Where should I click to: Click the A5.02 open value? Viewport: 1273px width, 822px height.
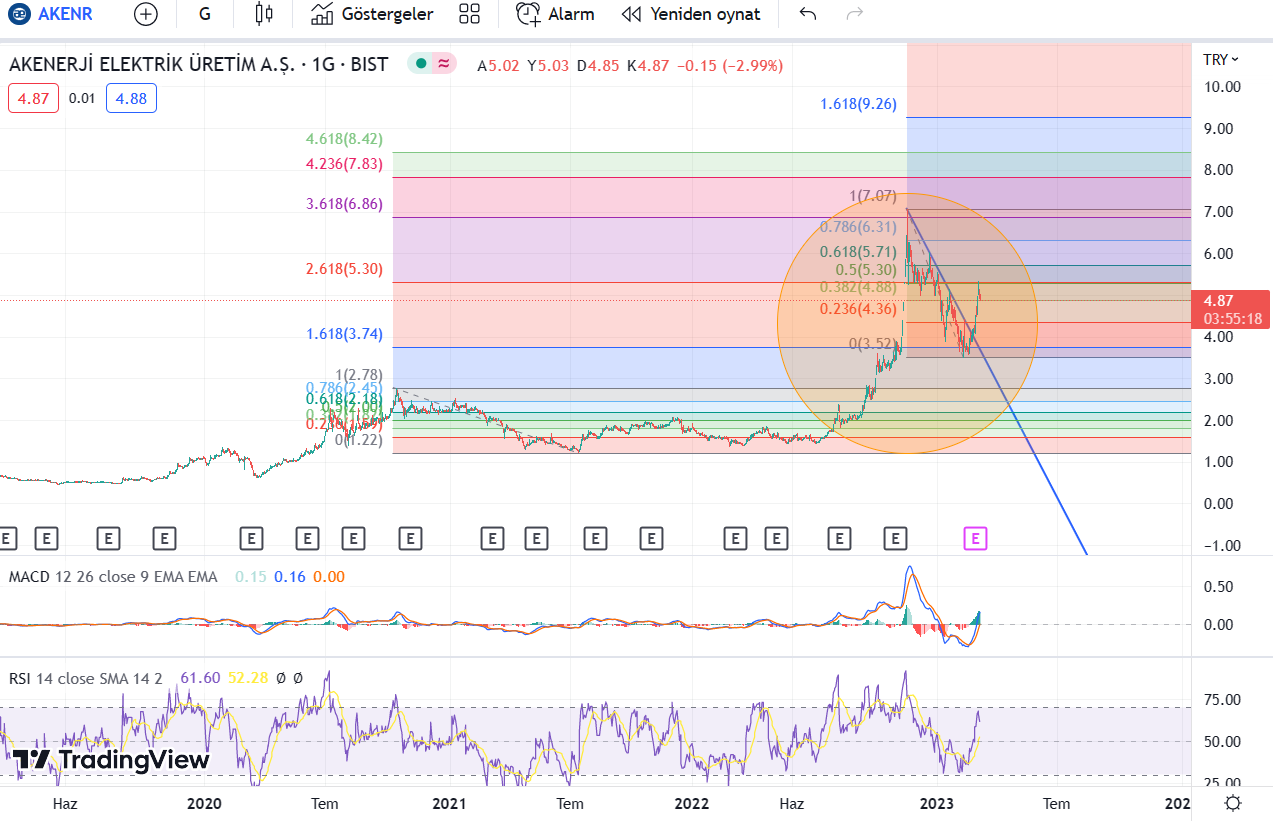pyautogui.click(x=498, y=65)
